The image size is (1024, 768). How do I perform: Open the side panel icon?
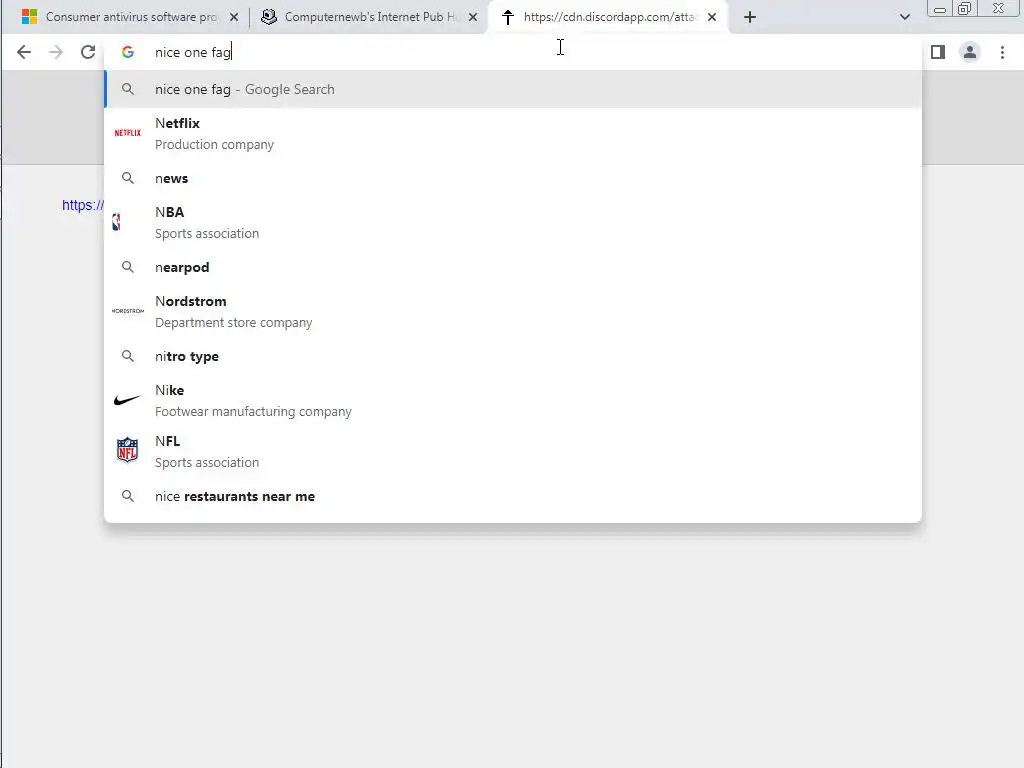tap(938, 52)
